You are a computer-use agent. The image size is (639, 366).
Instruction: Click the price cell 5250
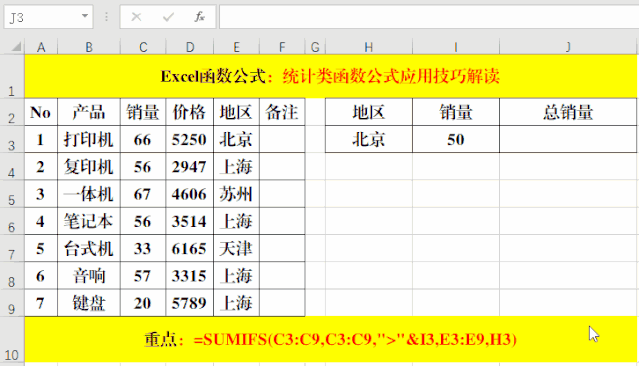coord(189,139)
